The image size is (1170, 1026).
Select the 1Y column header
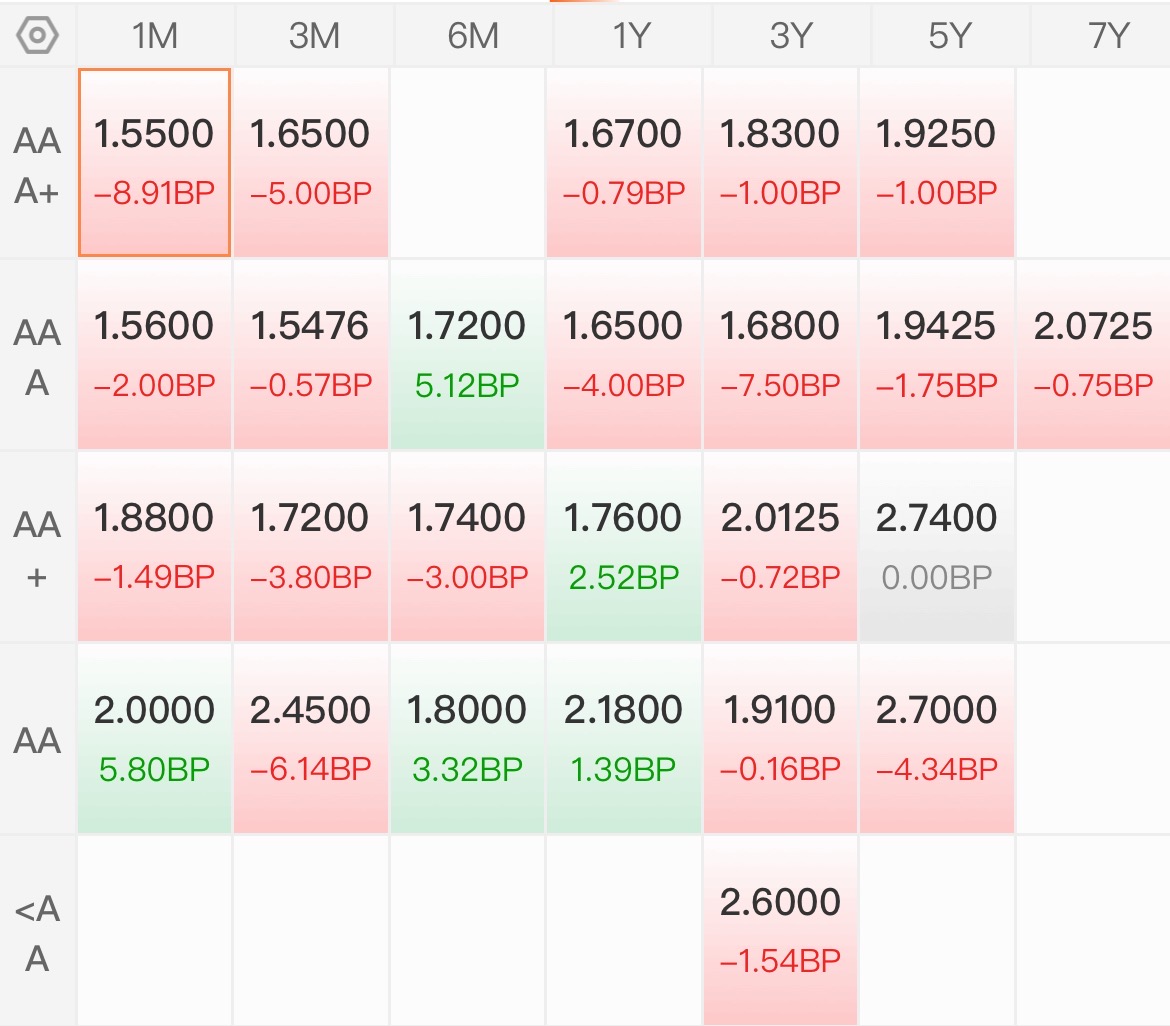pyautogui.click(x=632, y=35)
